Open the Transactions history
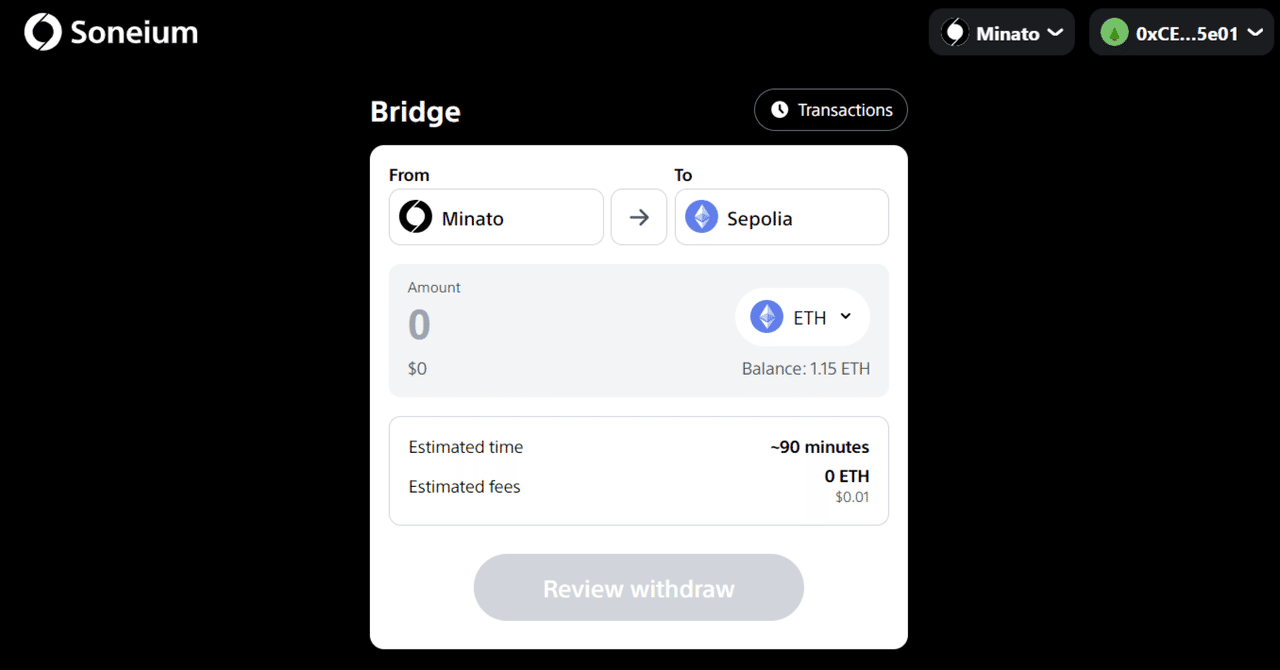The height and width of the screenshot is (670, 1280). (831, 110)
